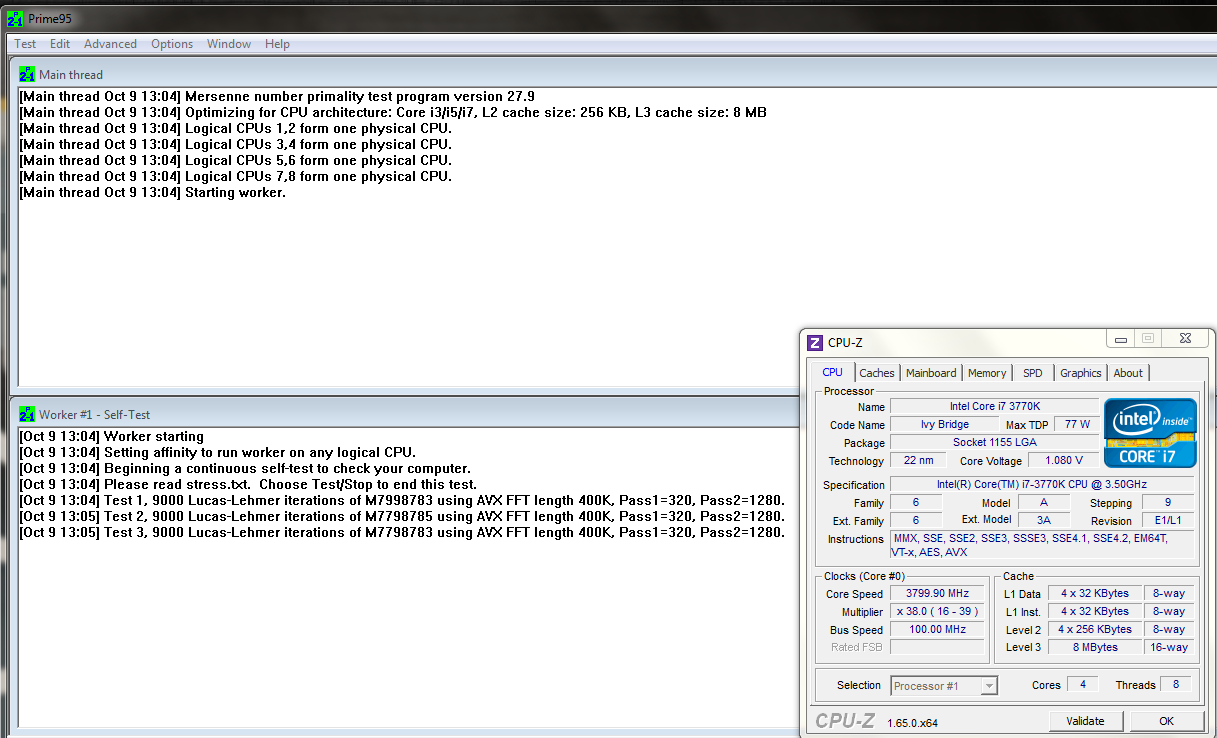Click the Mersenne version 27.9 log line

click(277, 96)
